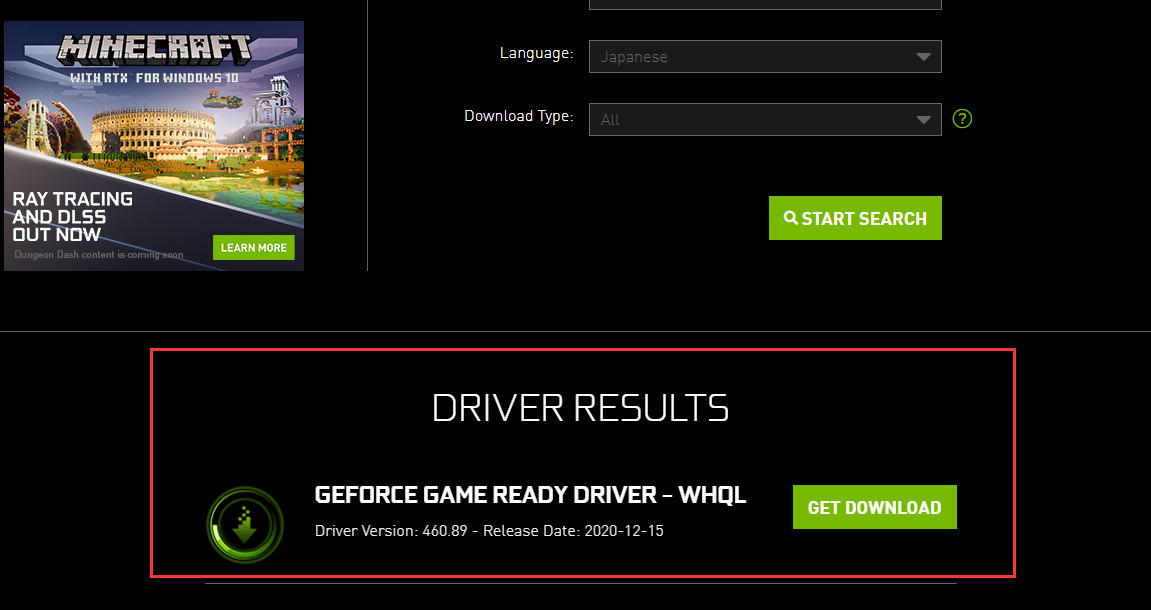Click the green question mark help icon
Image resolution: width=1151 pixels, height=610 pixels.
click(x=962, y=118)
